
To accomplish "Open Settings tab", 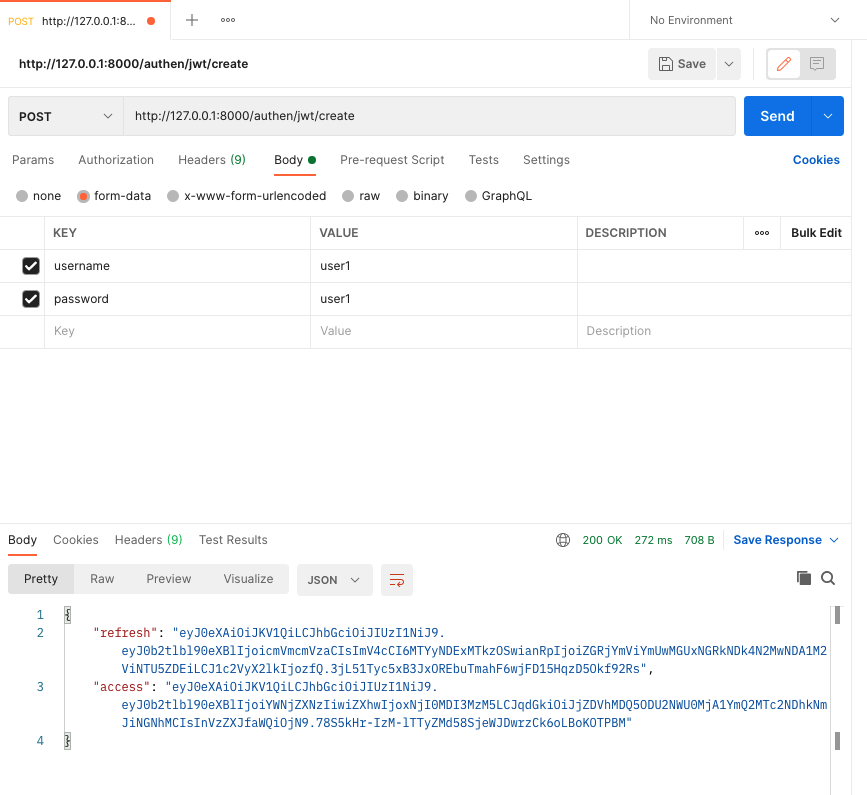I will pos(546,160).
